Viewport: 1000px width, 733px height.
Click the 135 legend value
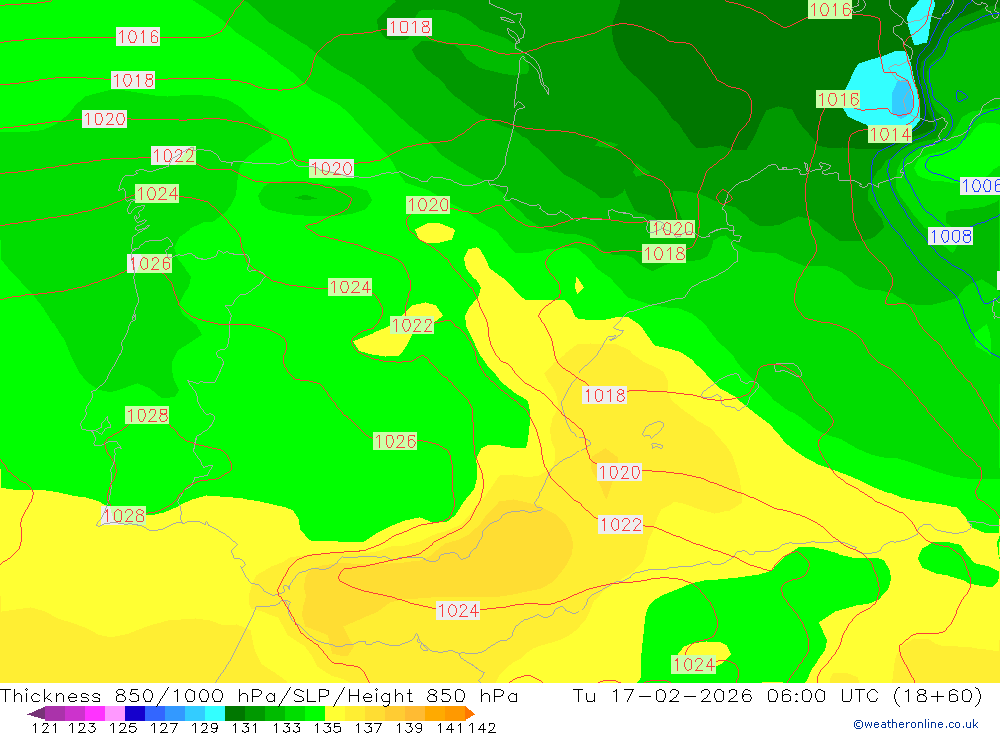pyautogui.click(x=327, y=727)
